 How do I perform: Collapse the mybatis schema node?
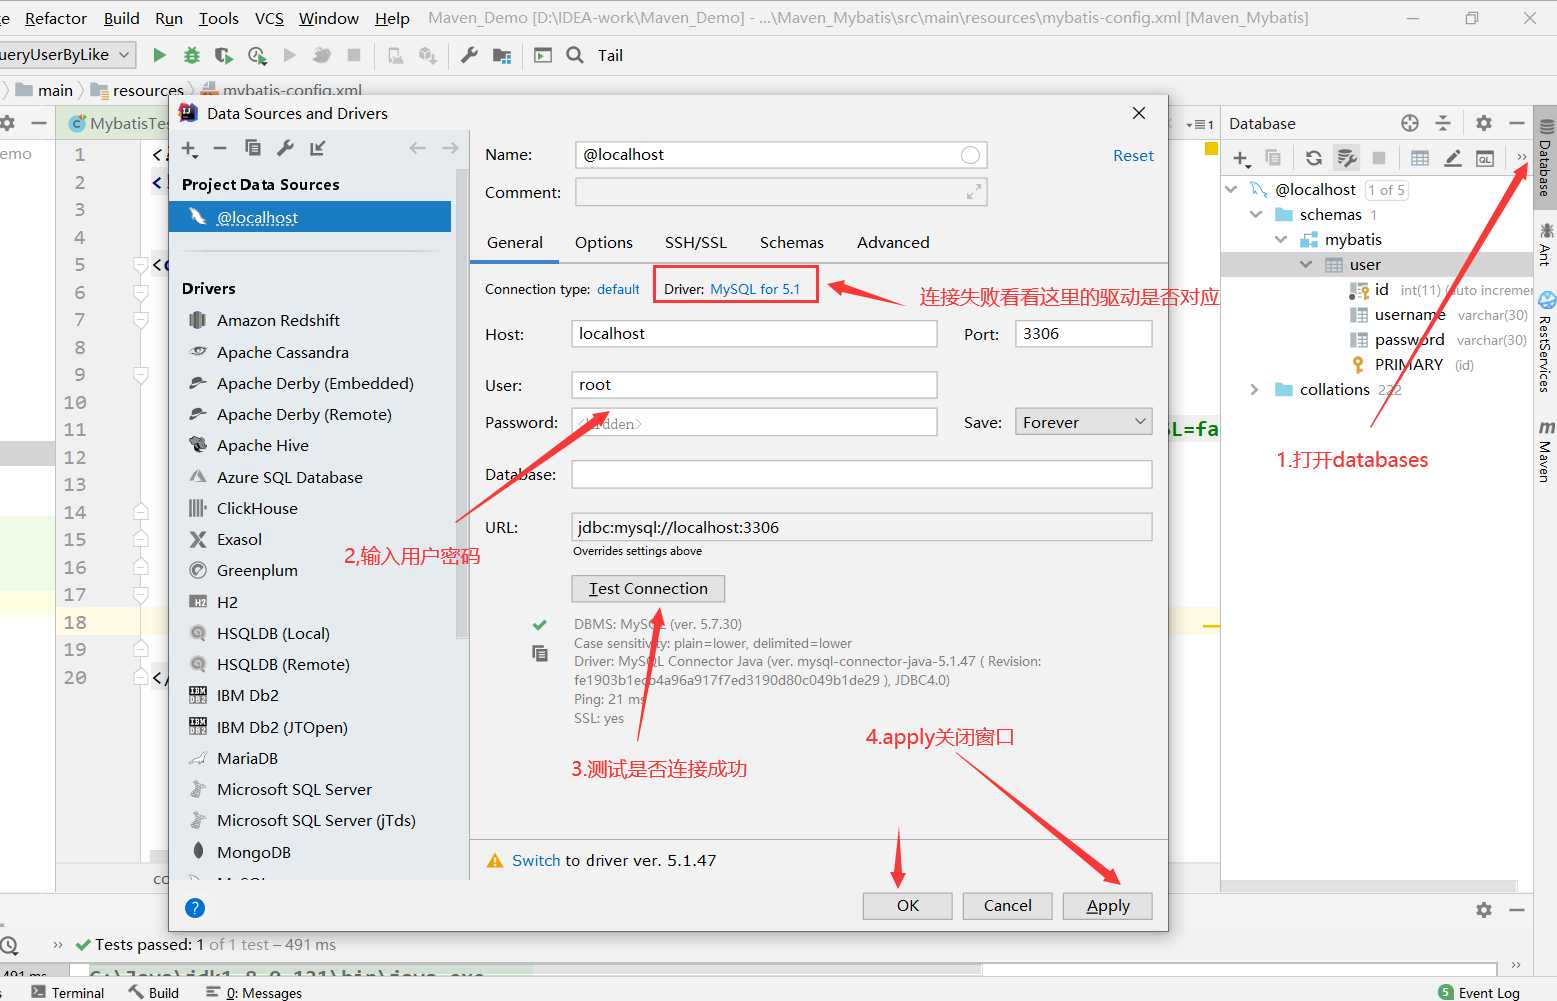(1281, 239)
